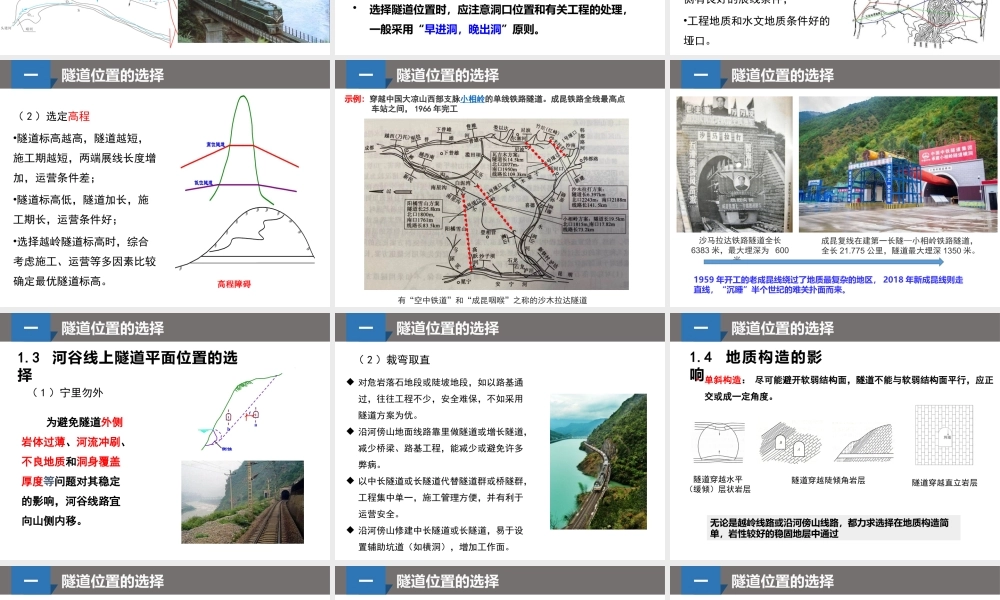Click the photo of railway tracks entering a tunnel
Image resolution: width=1000 pixels, height=600 pixels.
pyautogui.click(x=242, y=502)
